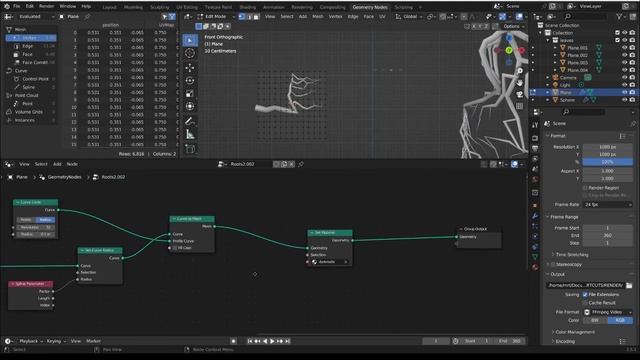Image resolution: width=640 pixels, height=360 pixels.
Task: Open the File Format FFmpeg Video dropdown
Action: (607, 312)
